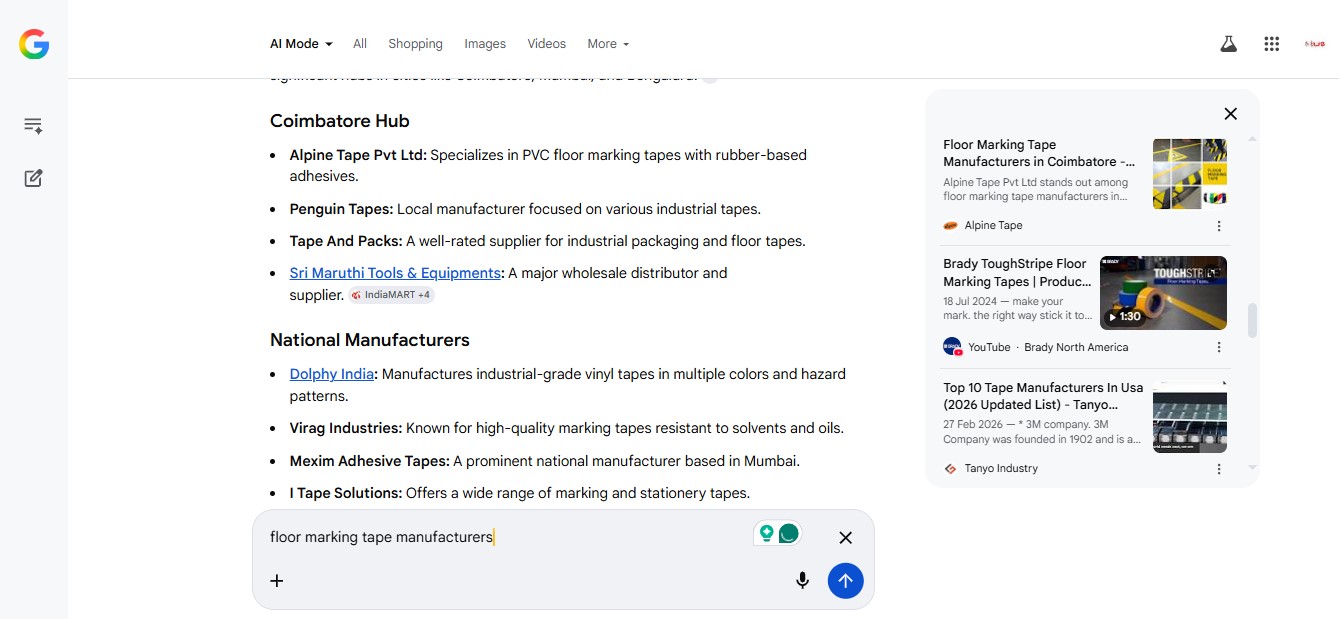
Task: Click the I Tape Solutions text
Action: 346,493
